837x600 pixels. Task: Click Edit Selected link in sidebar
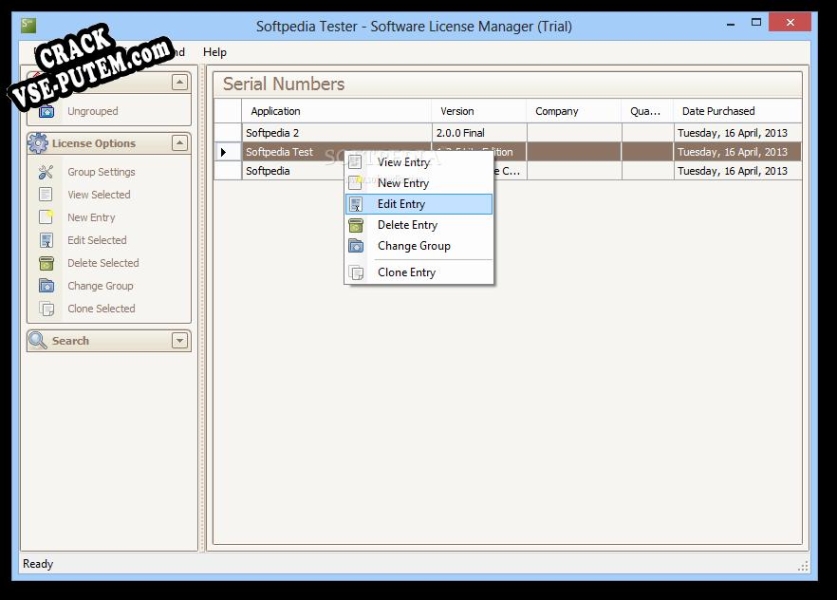97,240
